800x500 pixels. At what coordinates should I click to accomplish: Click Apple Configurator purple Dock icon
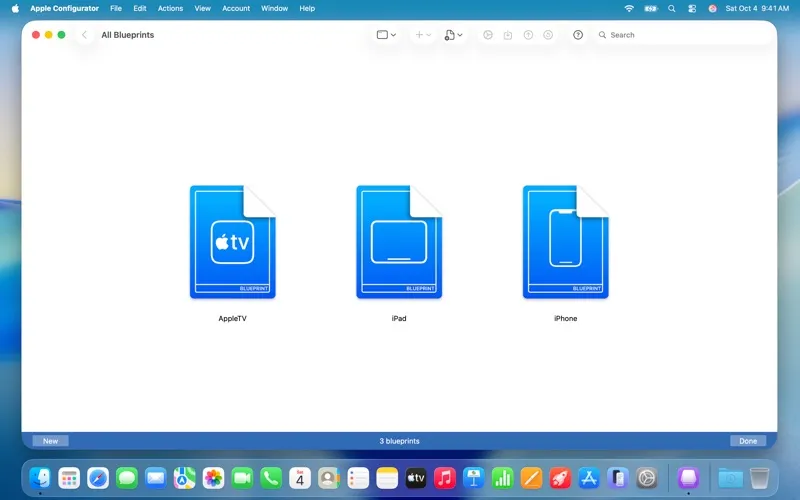(x=688, y=478)
